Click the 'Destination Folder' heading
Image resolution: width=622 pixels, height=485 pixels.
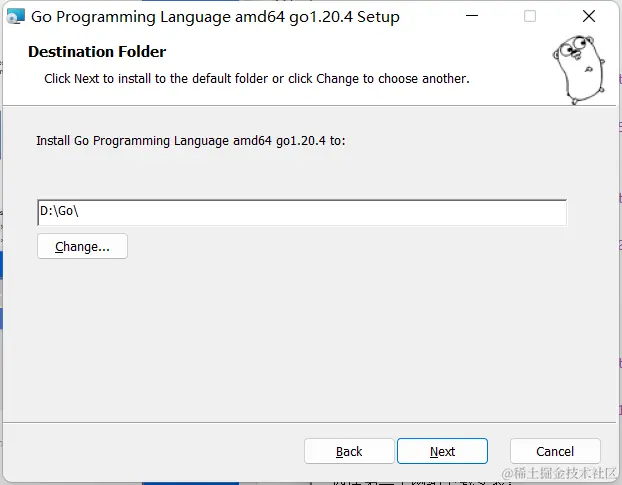[x=97, y=52]
